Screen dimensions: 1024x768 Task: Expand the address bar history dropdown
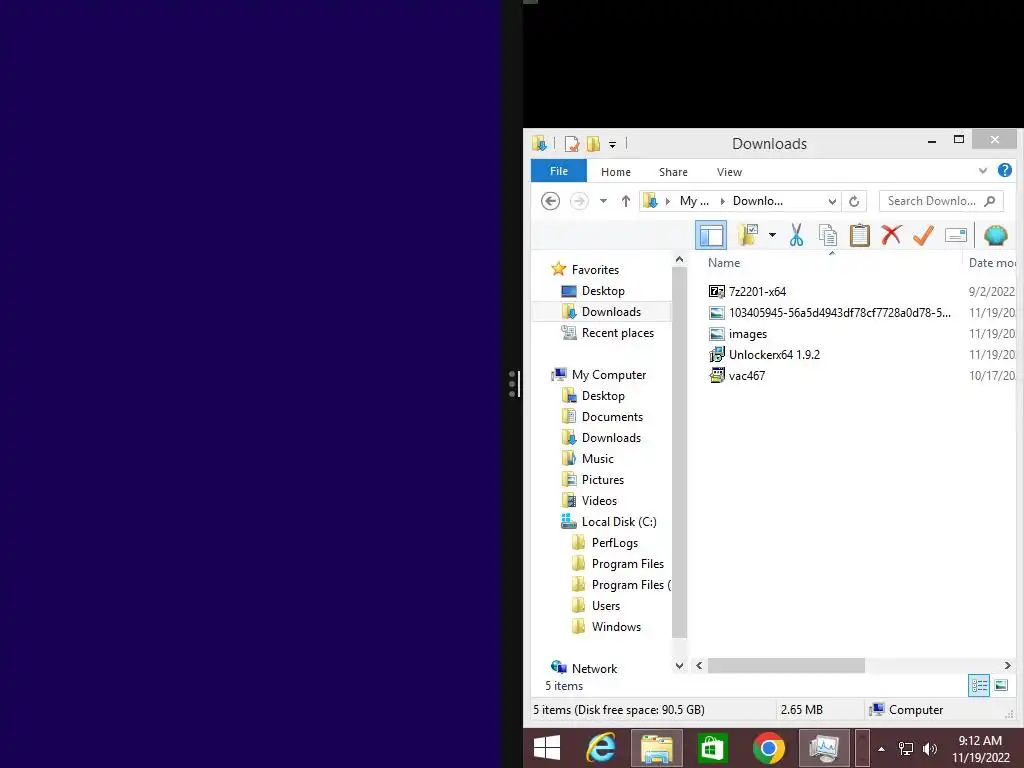(832, 201)
